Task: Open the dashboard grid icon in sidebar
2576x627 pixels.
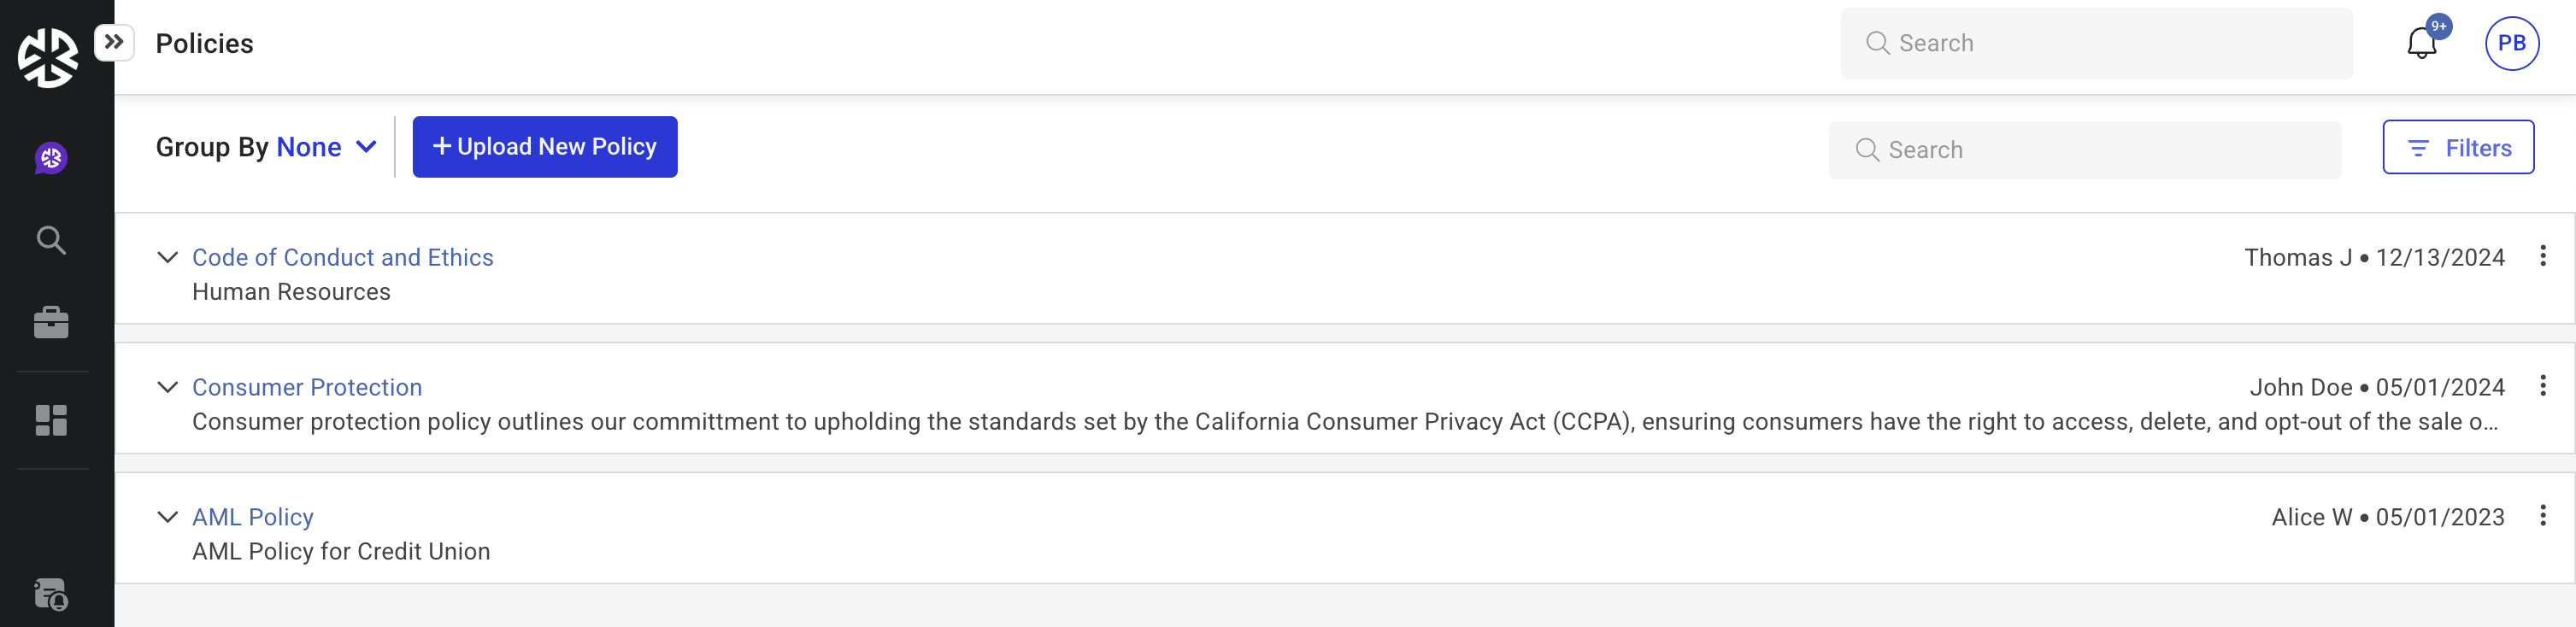Action: (x=51, y=420)
